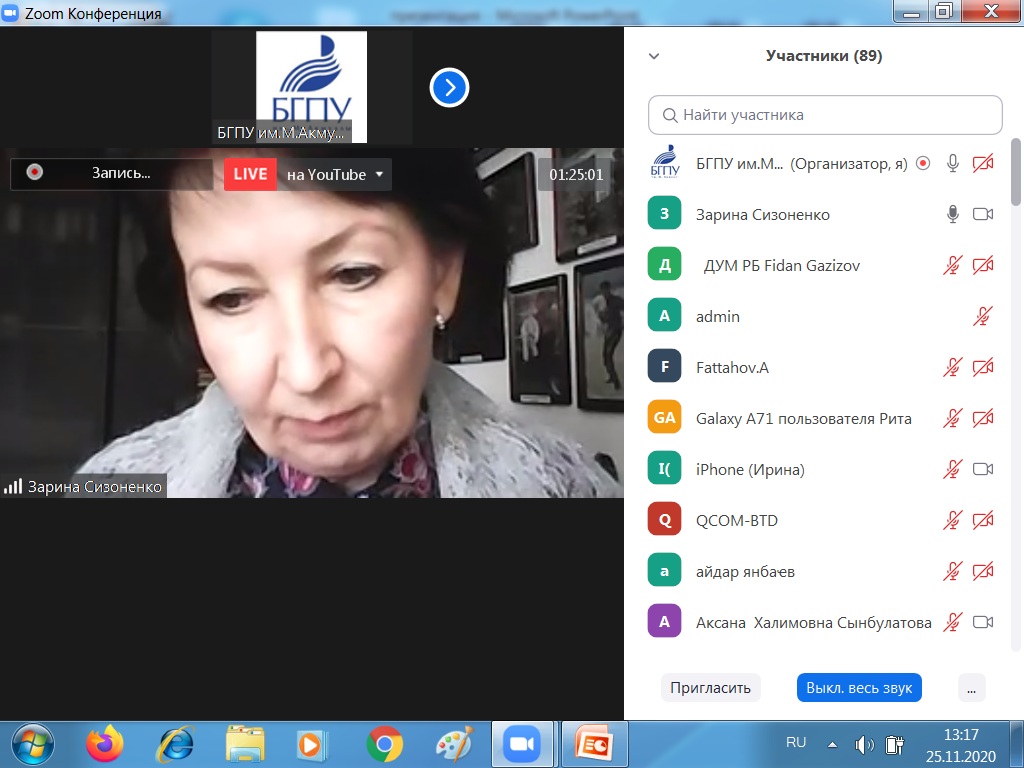Image resolution: width=1024 pixels, height=768 pixels.
Task: Open the LIVE на YouTube dropdown
Action: 378,174
